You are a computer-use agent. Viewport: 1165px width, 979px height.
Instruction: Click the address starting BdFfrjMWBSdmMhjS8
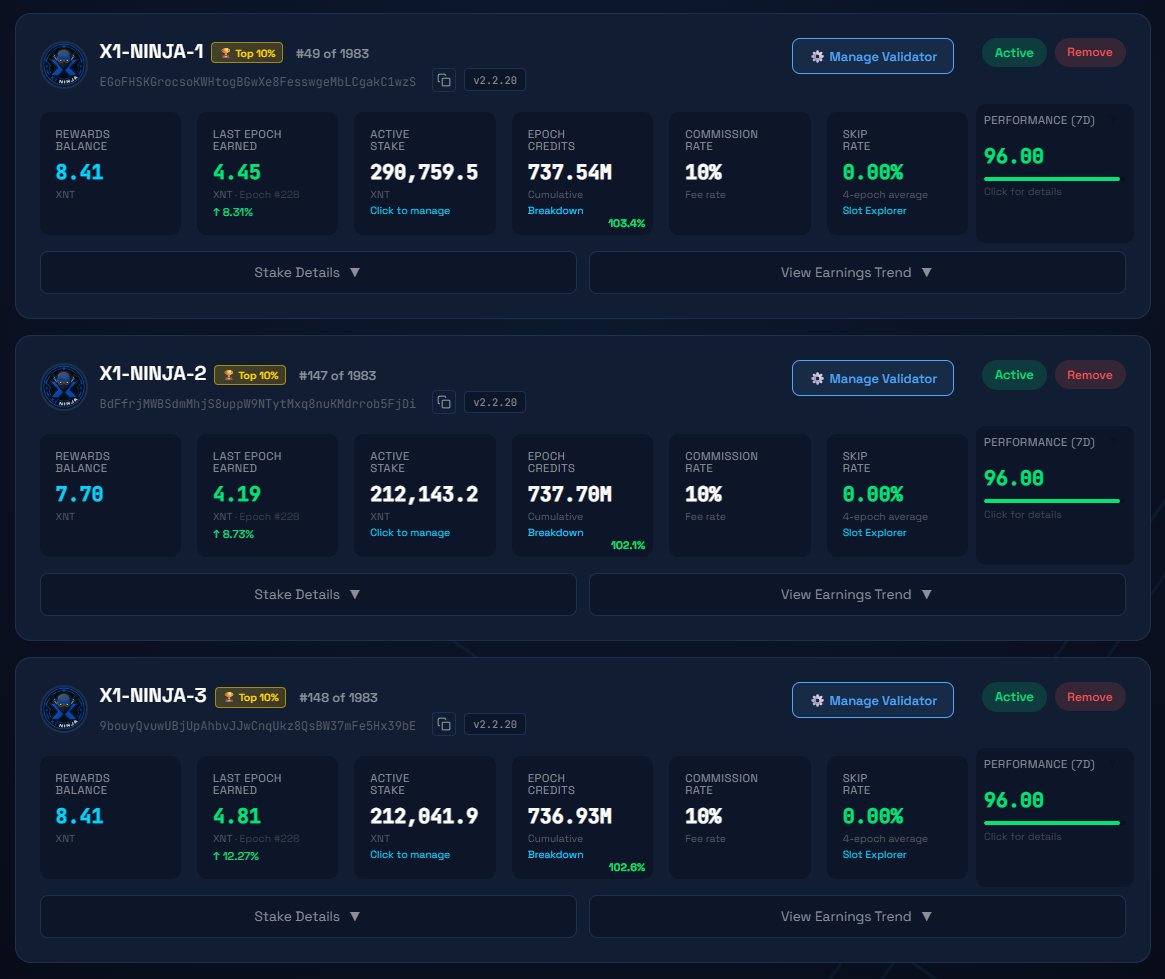pos(258,403)
